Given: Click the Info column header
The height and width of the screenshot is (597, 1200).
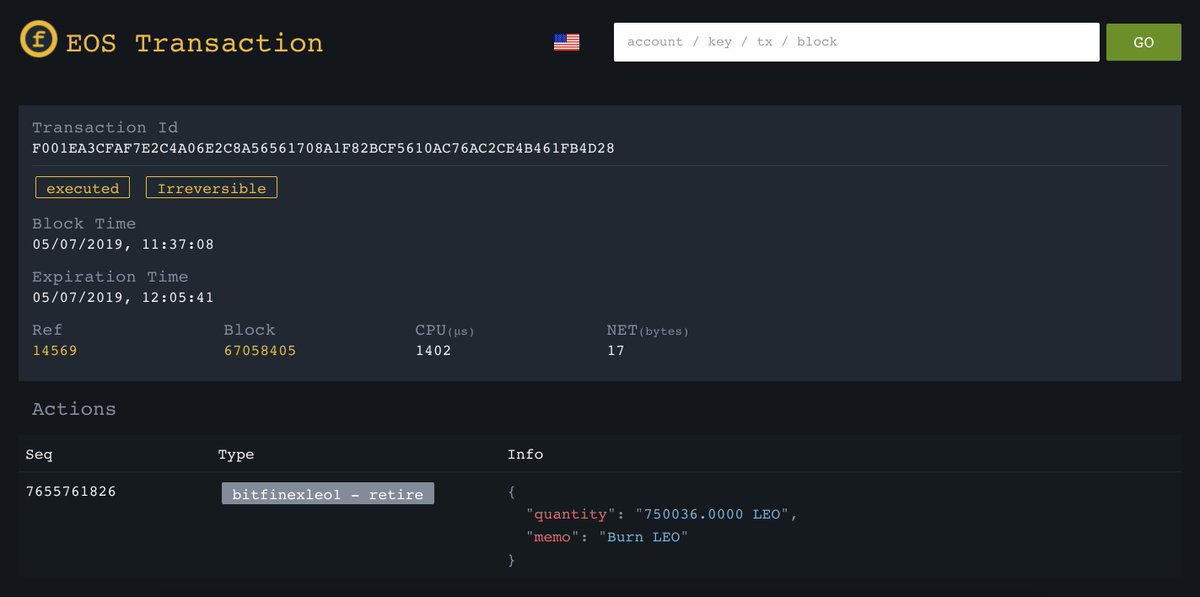Looking at the screenshot, I should pyautogui.click(x=525, y=454).
